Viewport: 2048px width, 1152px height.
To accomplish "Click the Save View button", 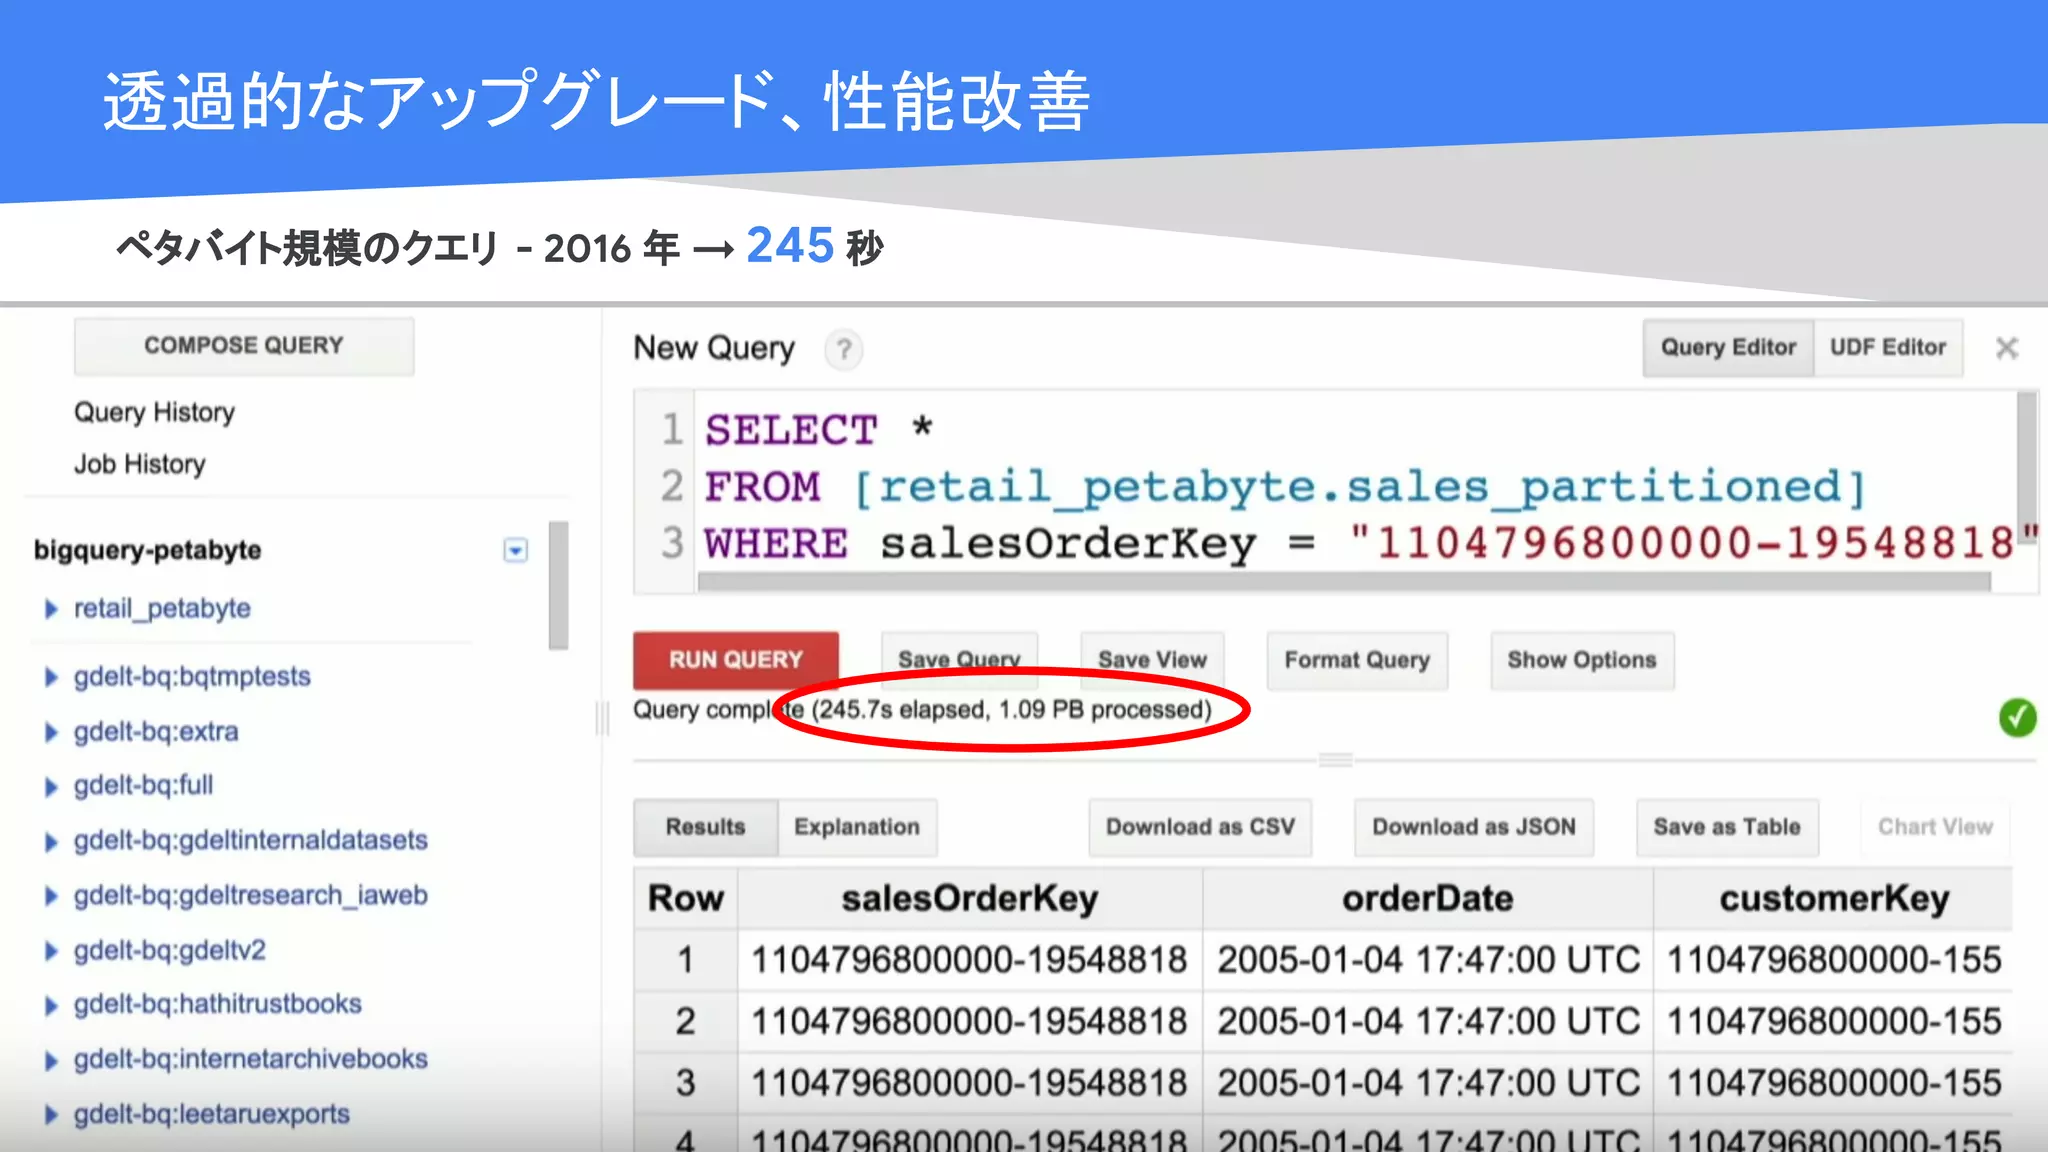I will click(x=1152, y=660).
